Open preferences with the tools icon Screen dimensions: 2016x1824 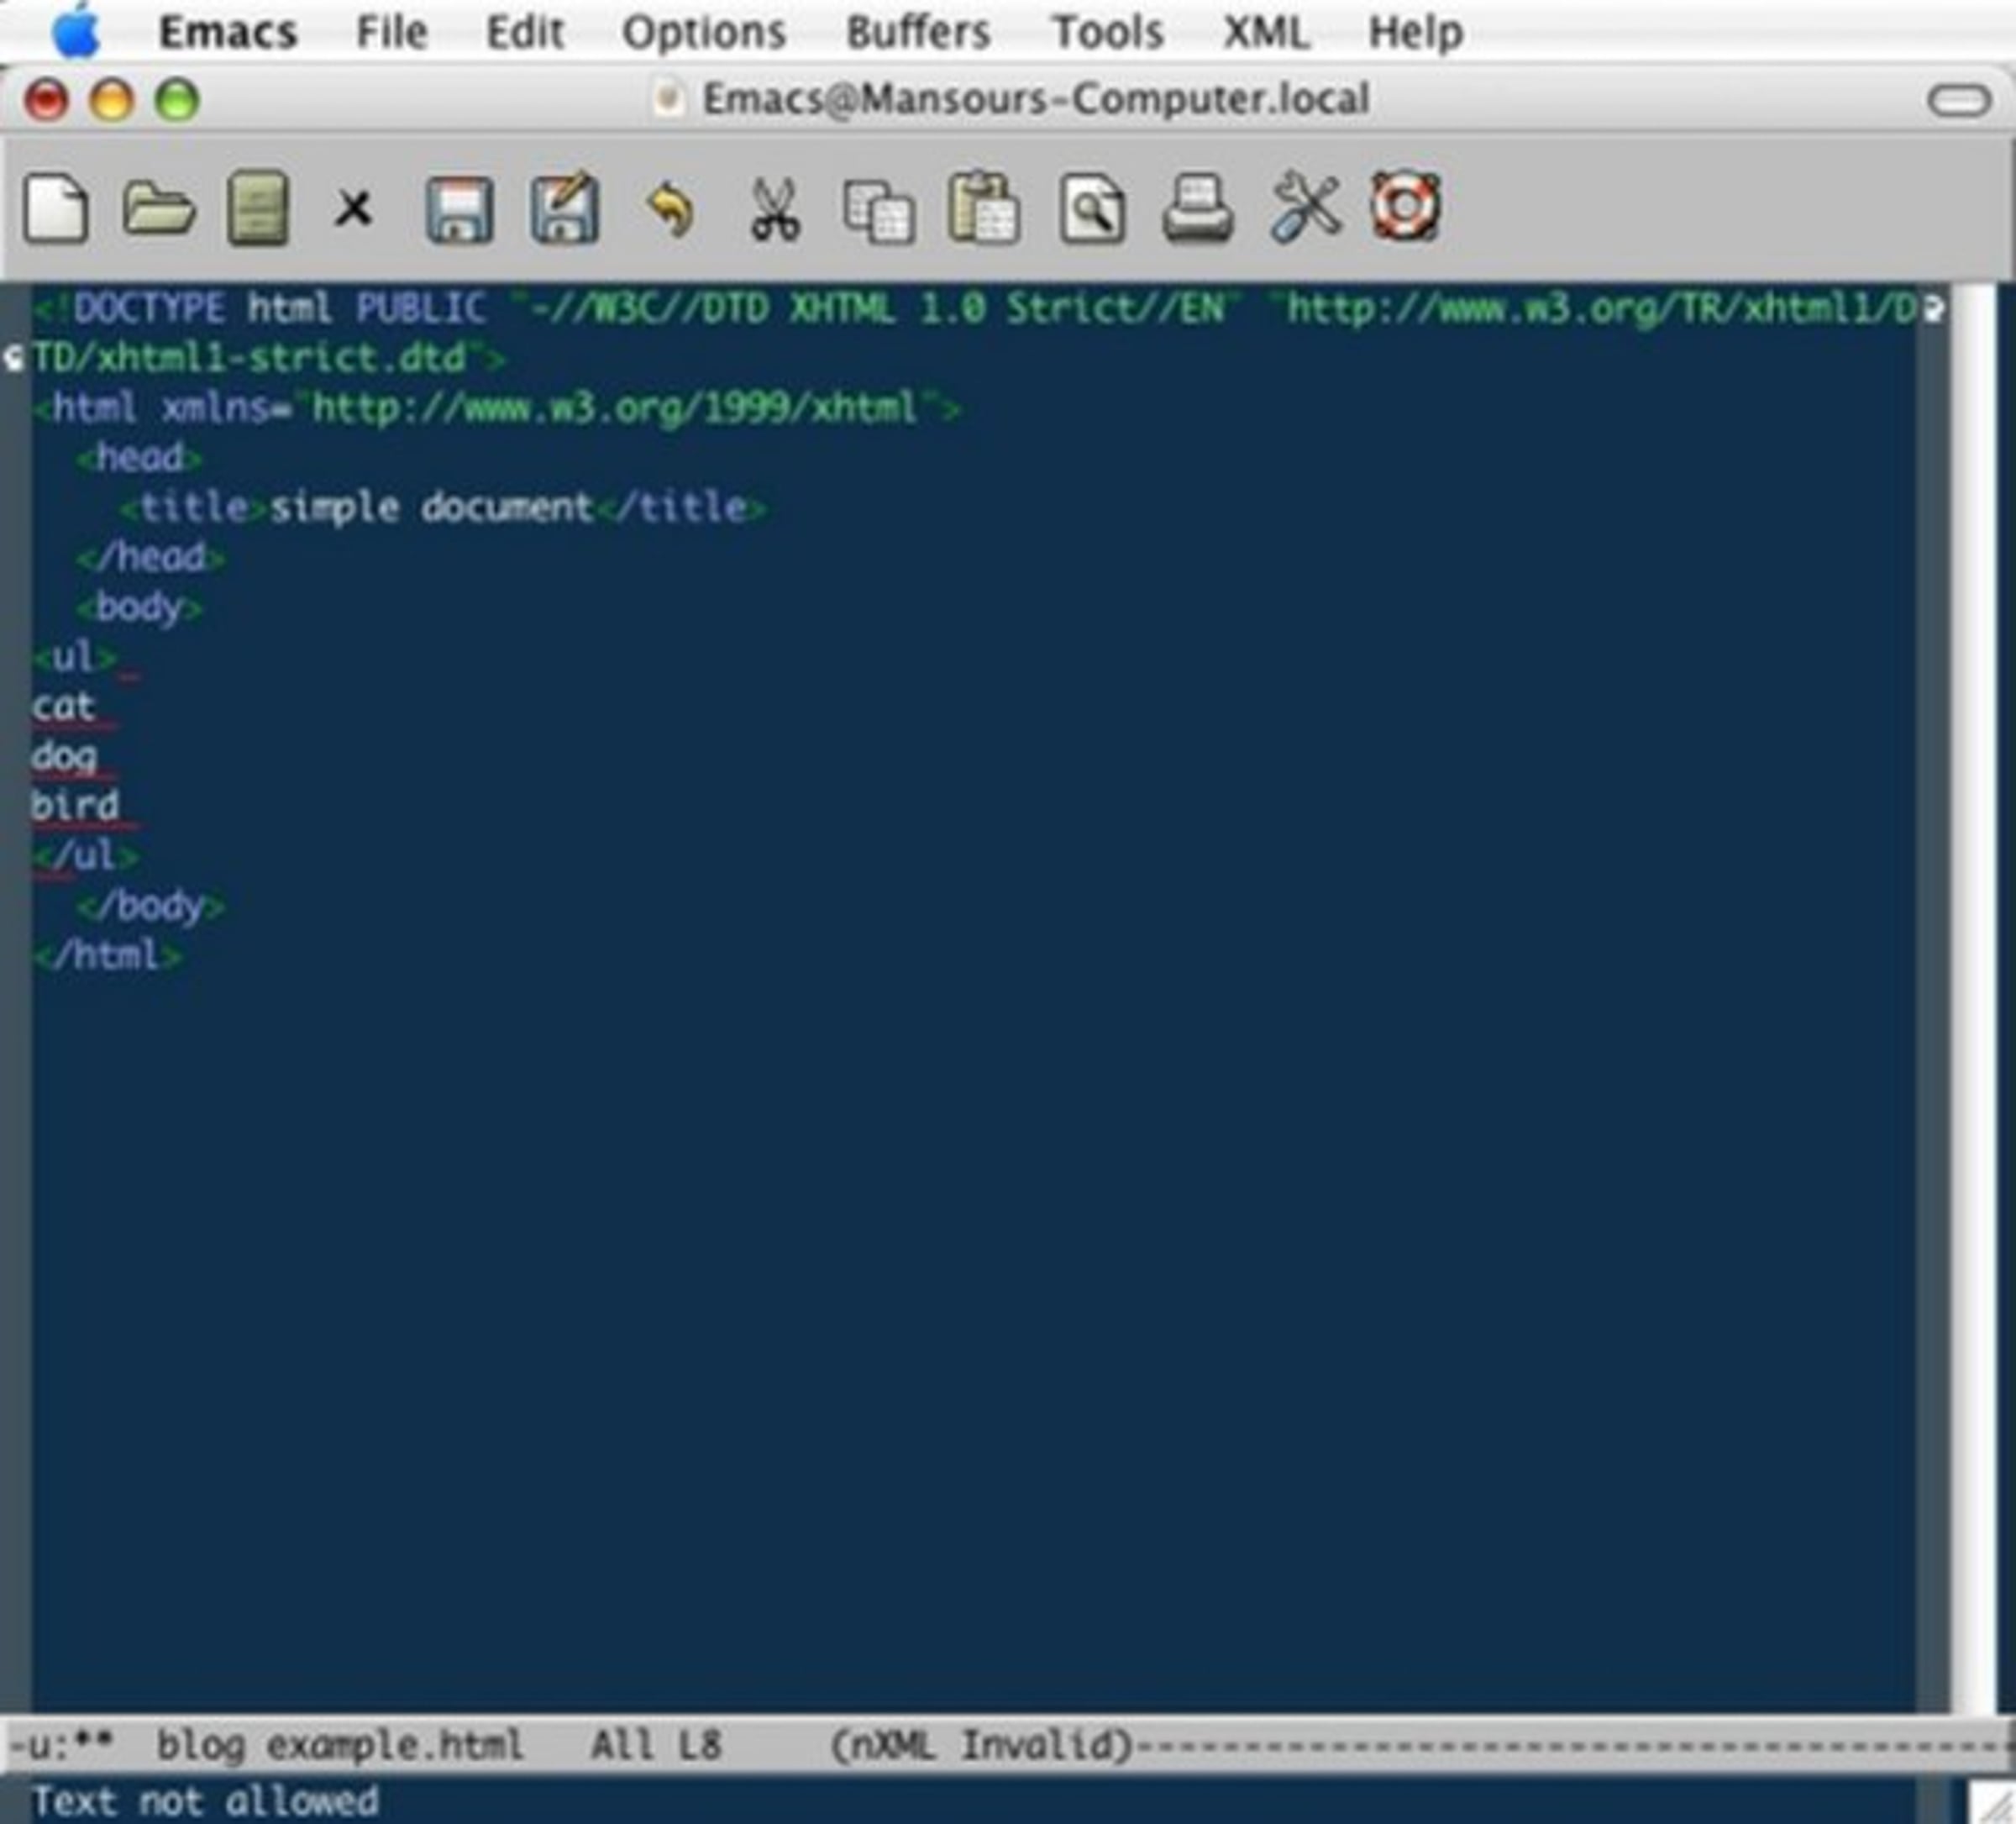1305,207
